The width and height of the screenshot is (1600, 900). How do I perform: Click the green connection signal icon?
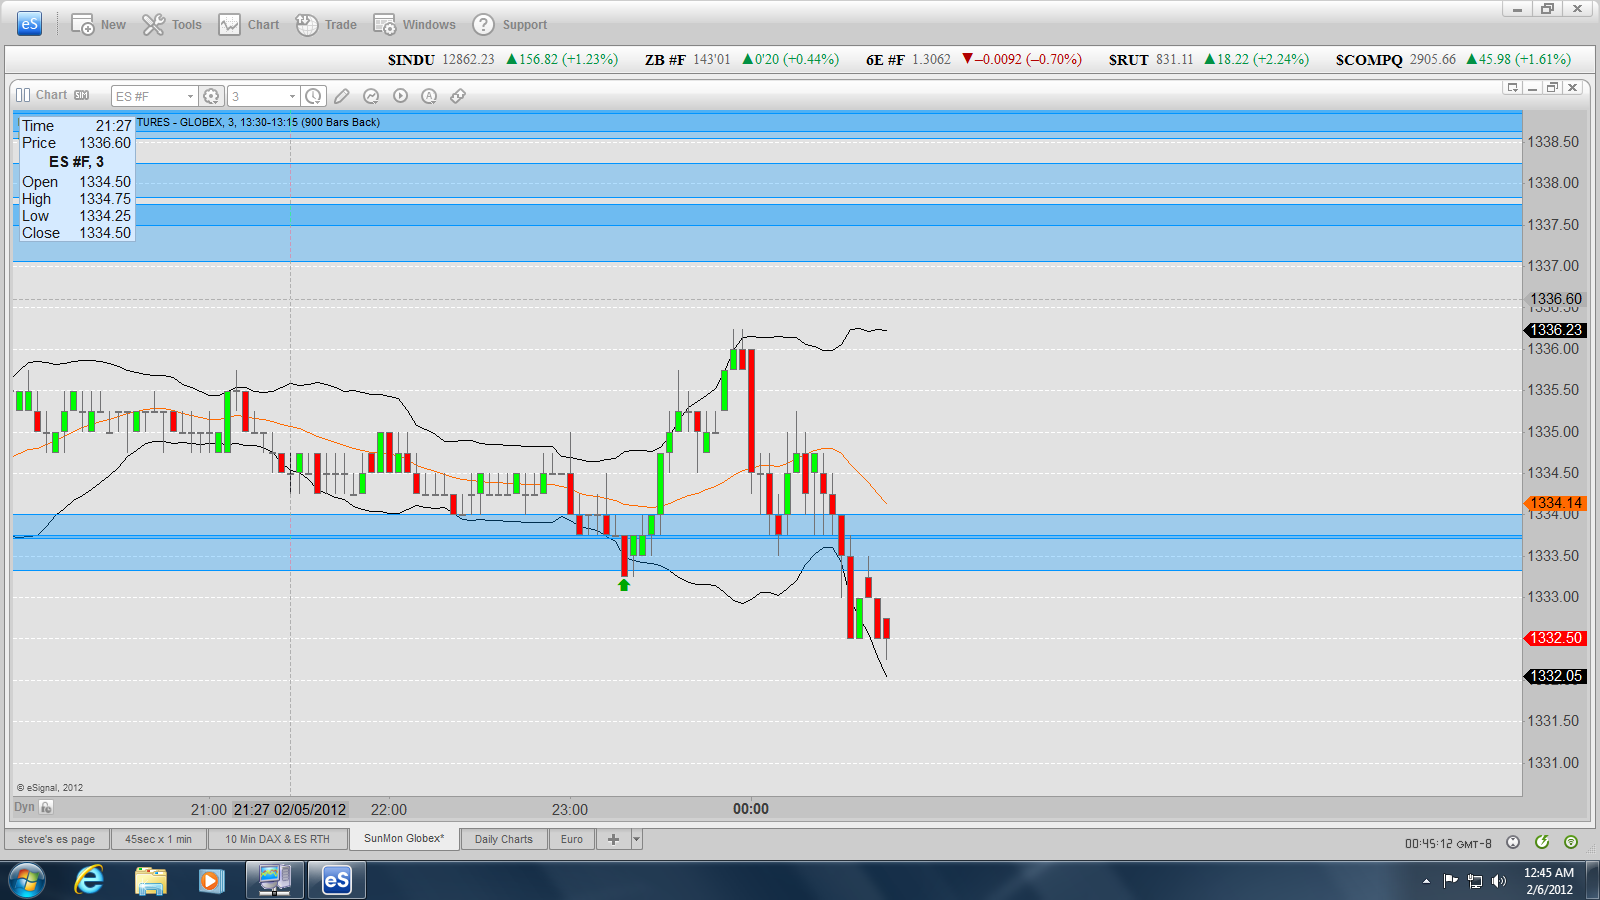click(1571, 842)
